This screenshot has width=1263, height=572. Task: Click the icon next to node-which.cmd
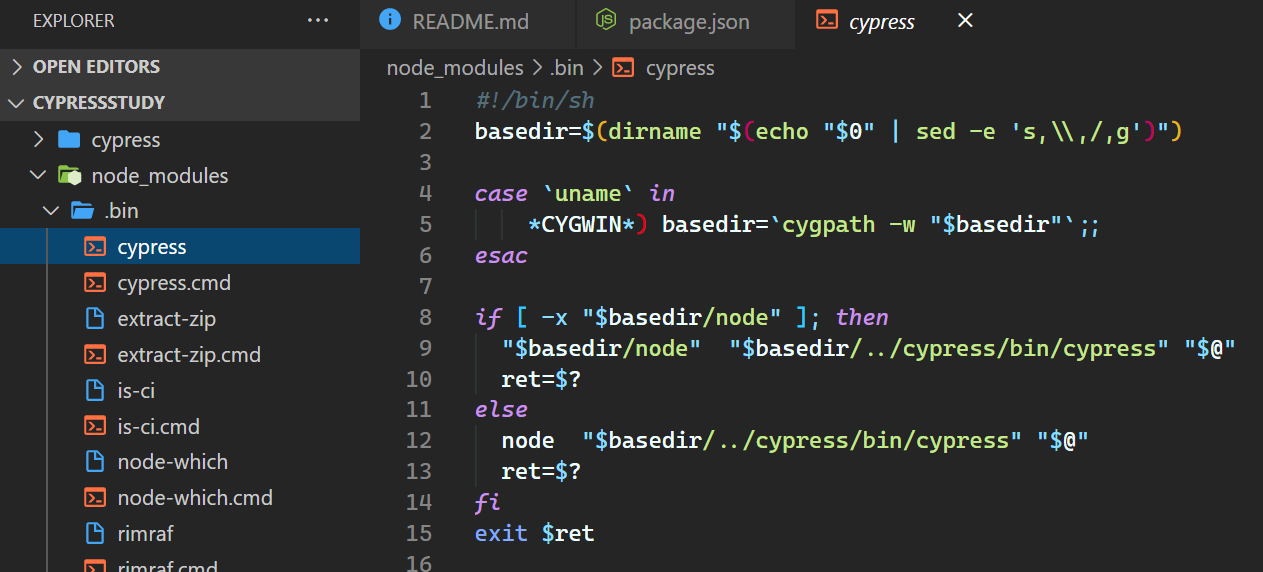95,498
